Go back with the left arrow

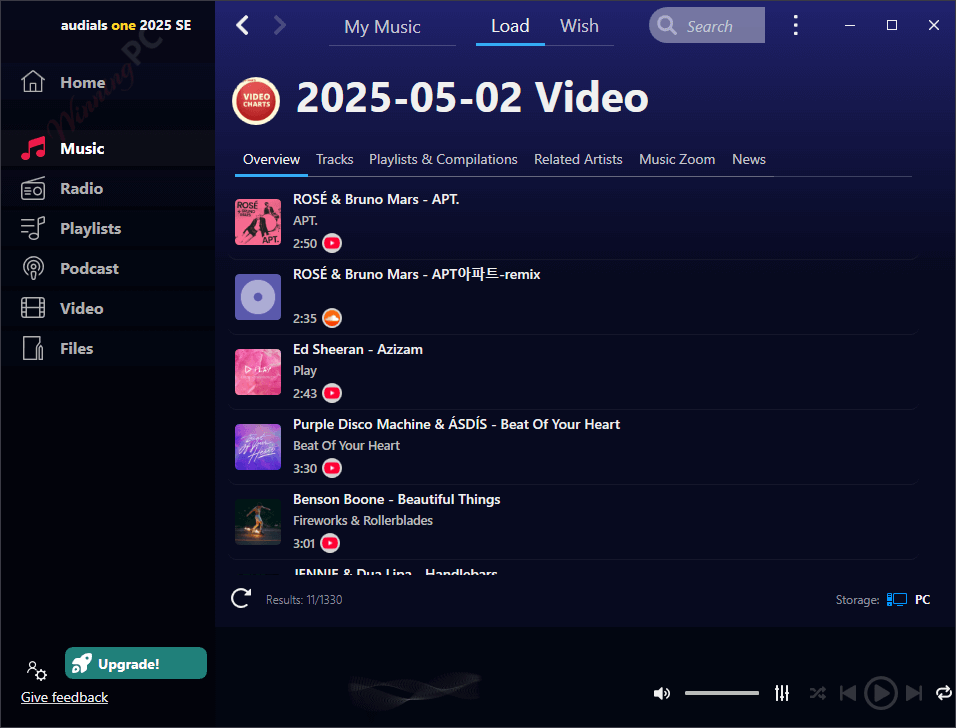[x=243, y=26]
